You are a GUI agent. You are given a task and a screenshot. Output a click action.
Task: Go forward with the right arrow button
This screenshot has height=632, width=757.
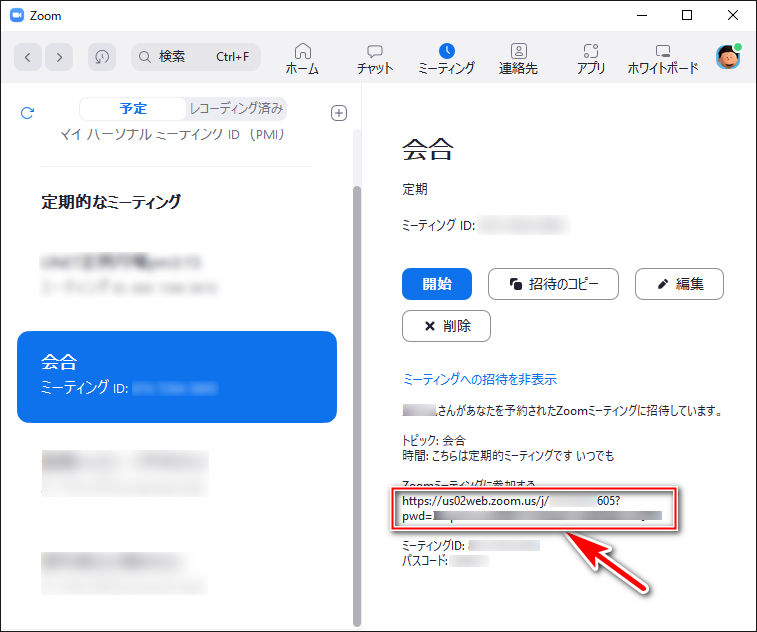click(59, 57)
